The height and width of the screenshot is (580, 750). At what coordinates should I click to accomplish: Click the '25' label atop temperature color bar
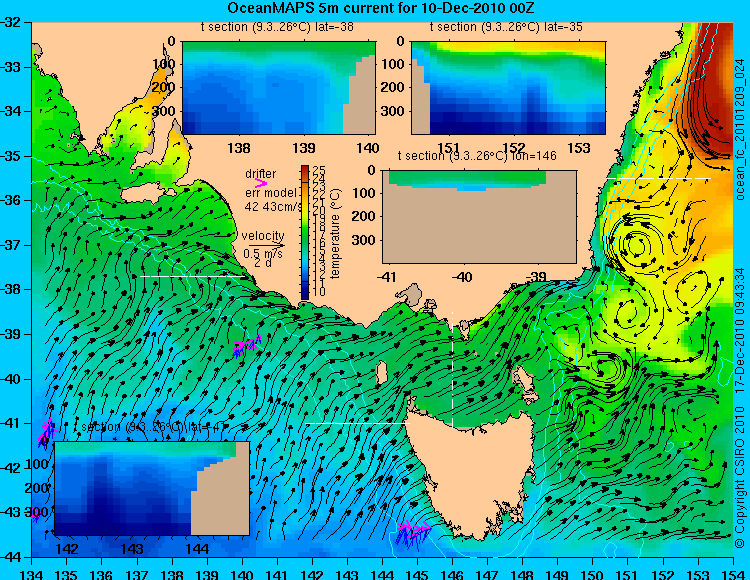(319, 170)
